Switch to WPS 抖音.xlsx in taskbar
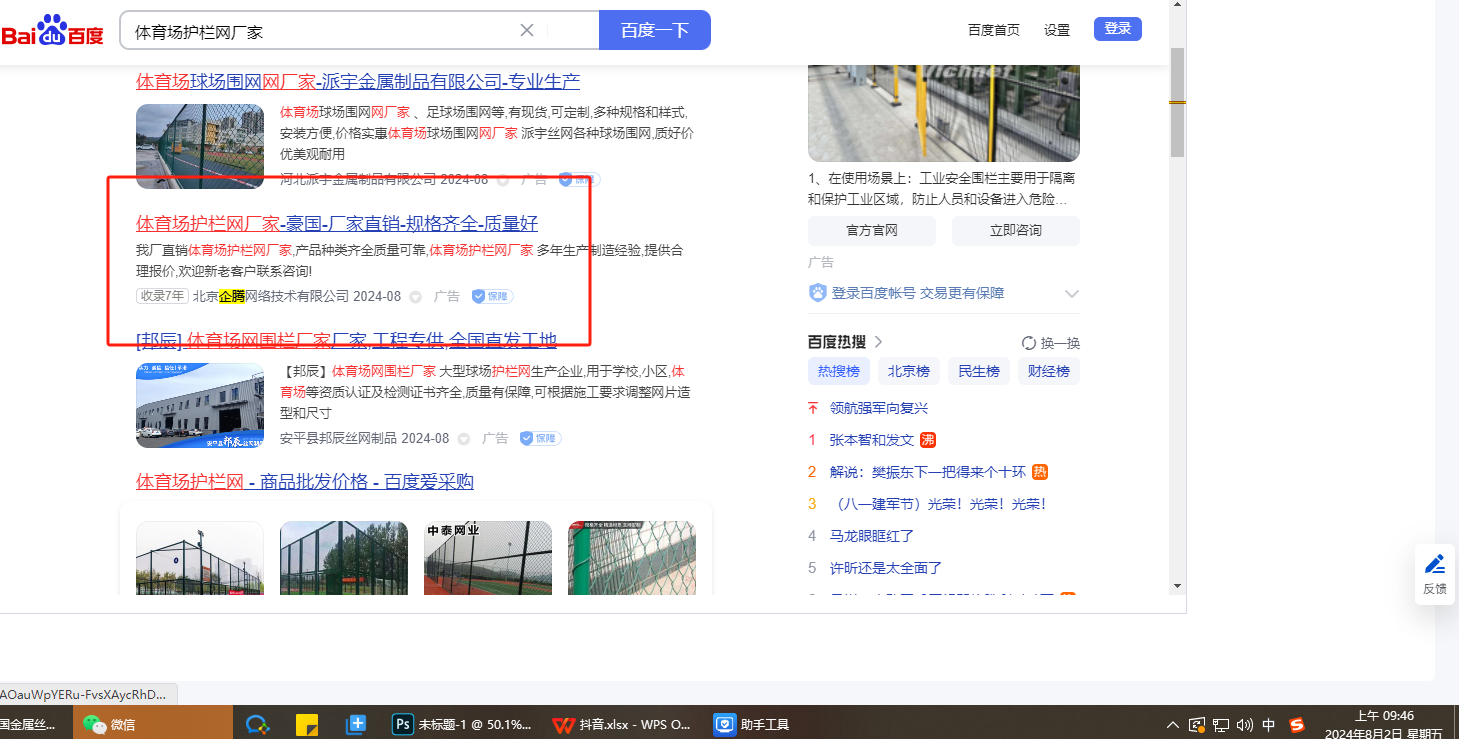Screen dimensions: 1459x739 pos(622,724)
